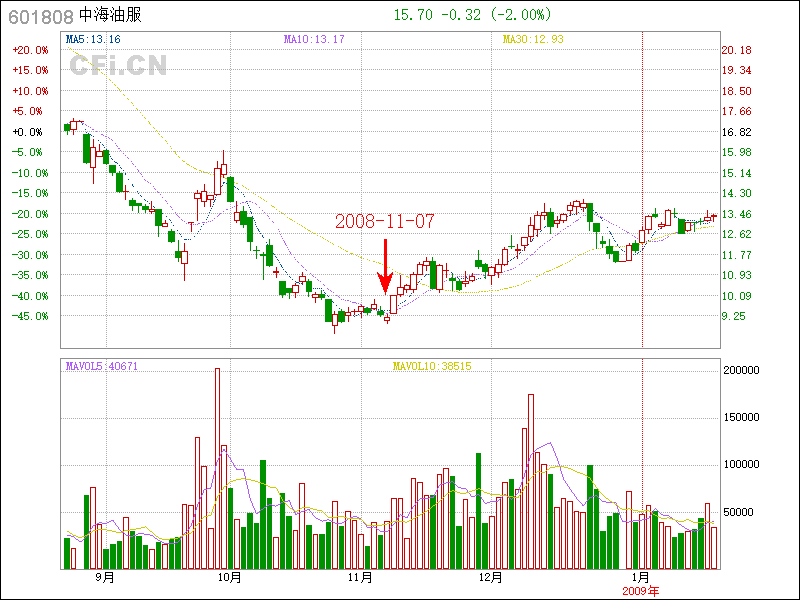Select the MA5:13.16 indicator label
Screen dimensions: 800x600
coord(93,40)
